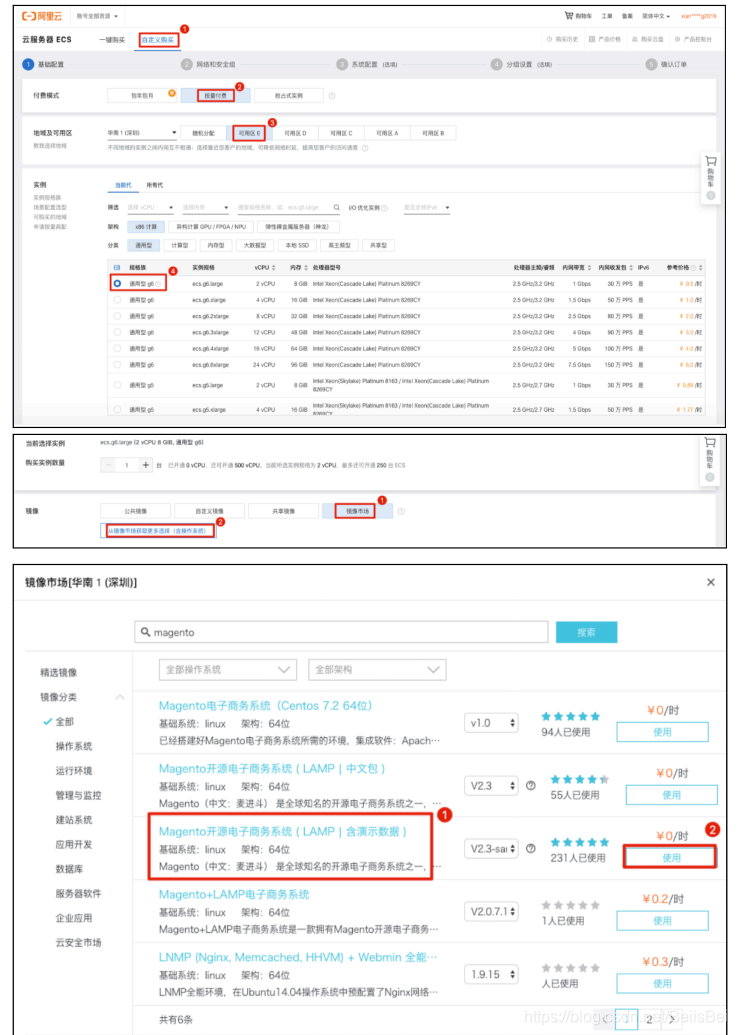Collapse the 镜像分类 category list
The height and width of the screenshot is (1035, 737).
pyautogui.click(x=120, y=697)
